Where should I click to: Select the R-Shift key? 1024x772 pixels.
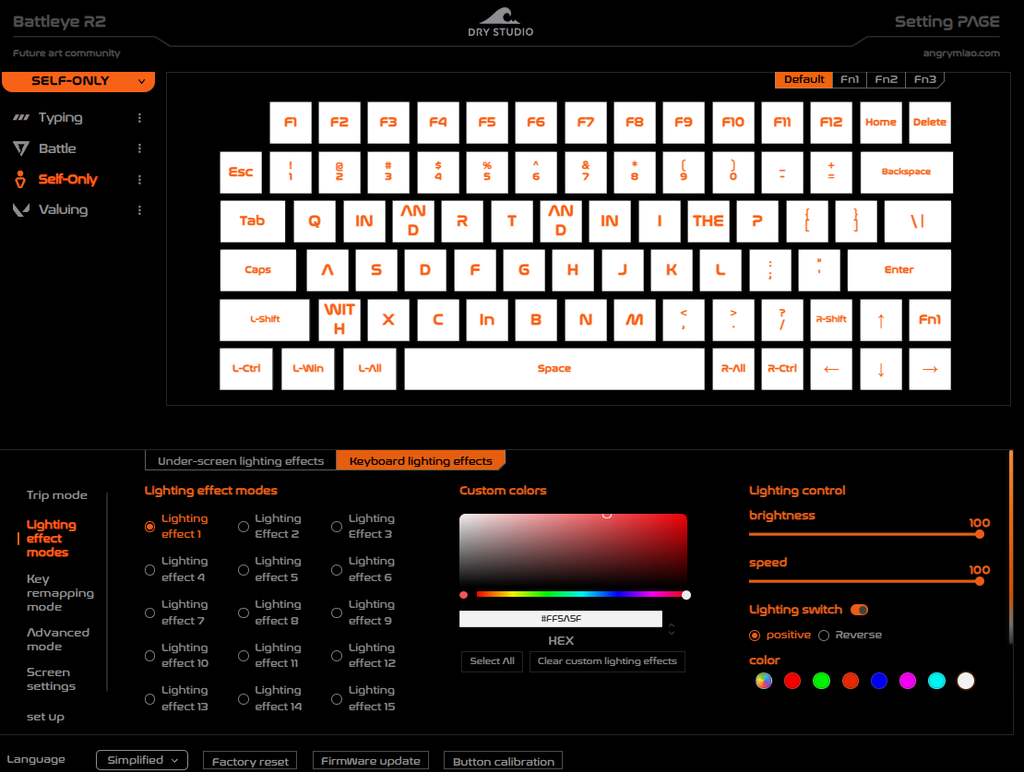click(831, 319)
